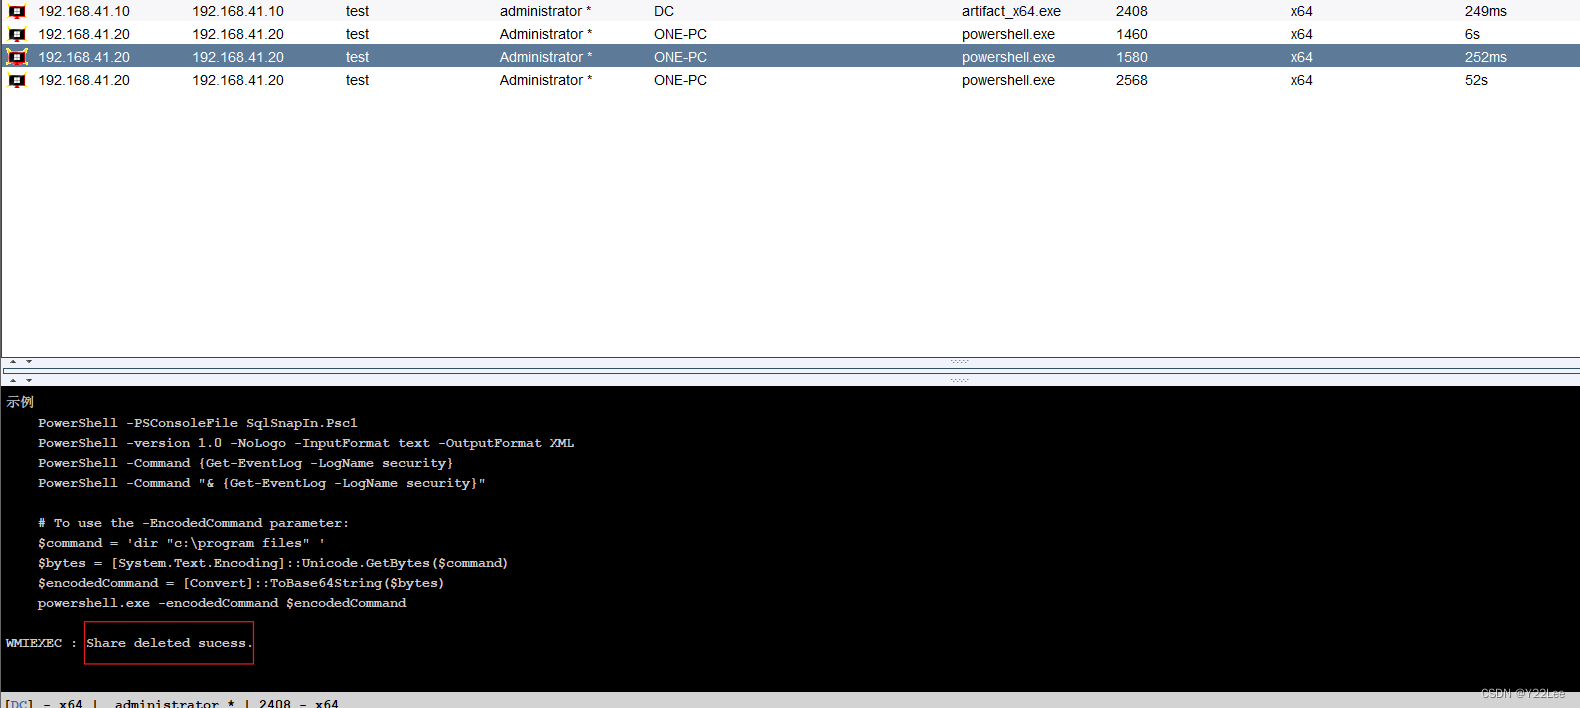Click the $command = 'dir "c:\program files"' line

pos(181,543)
